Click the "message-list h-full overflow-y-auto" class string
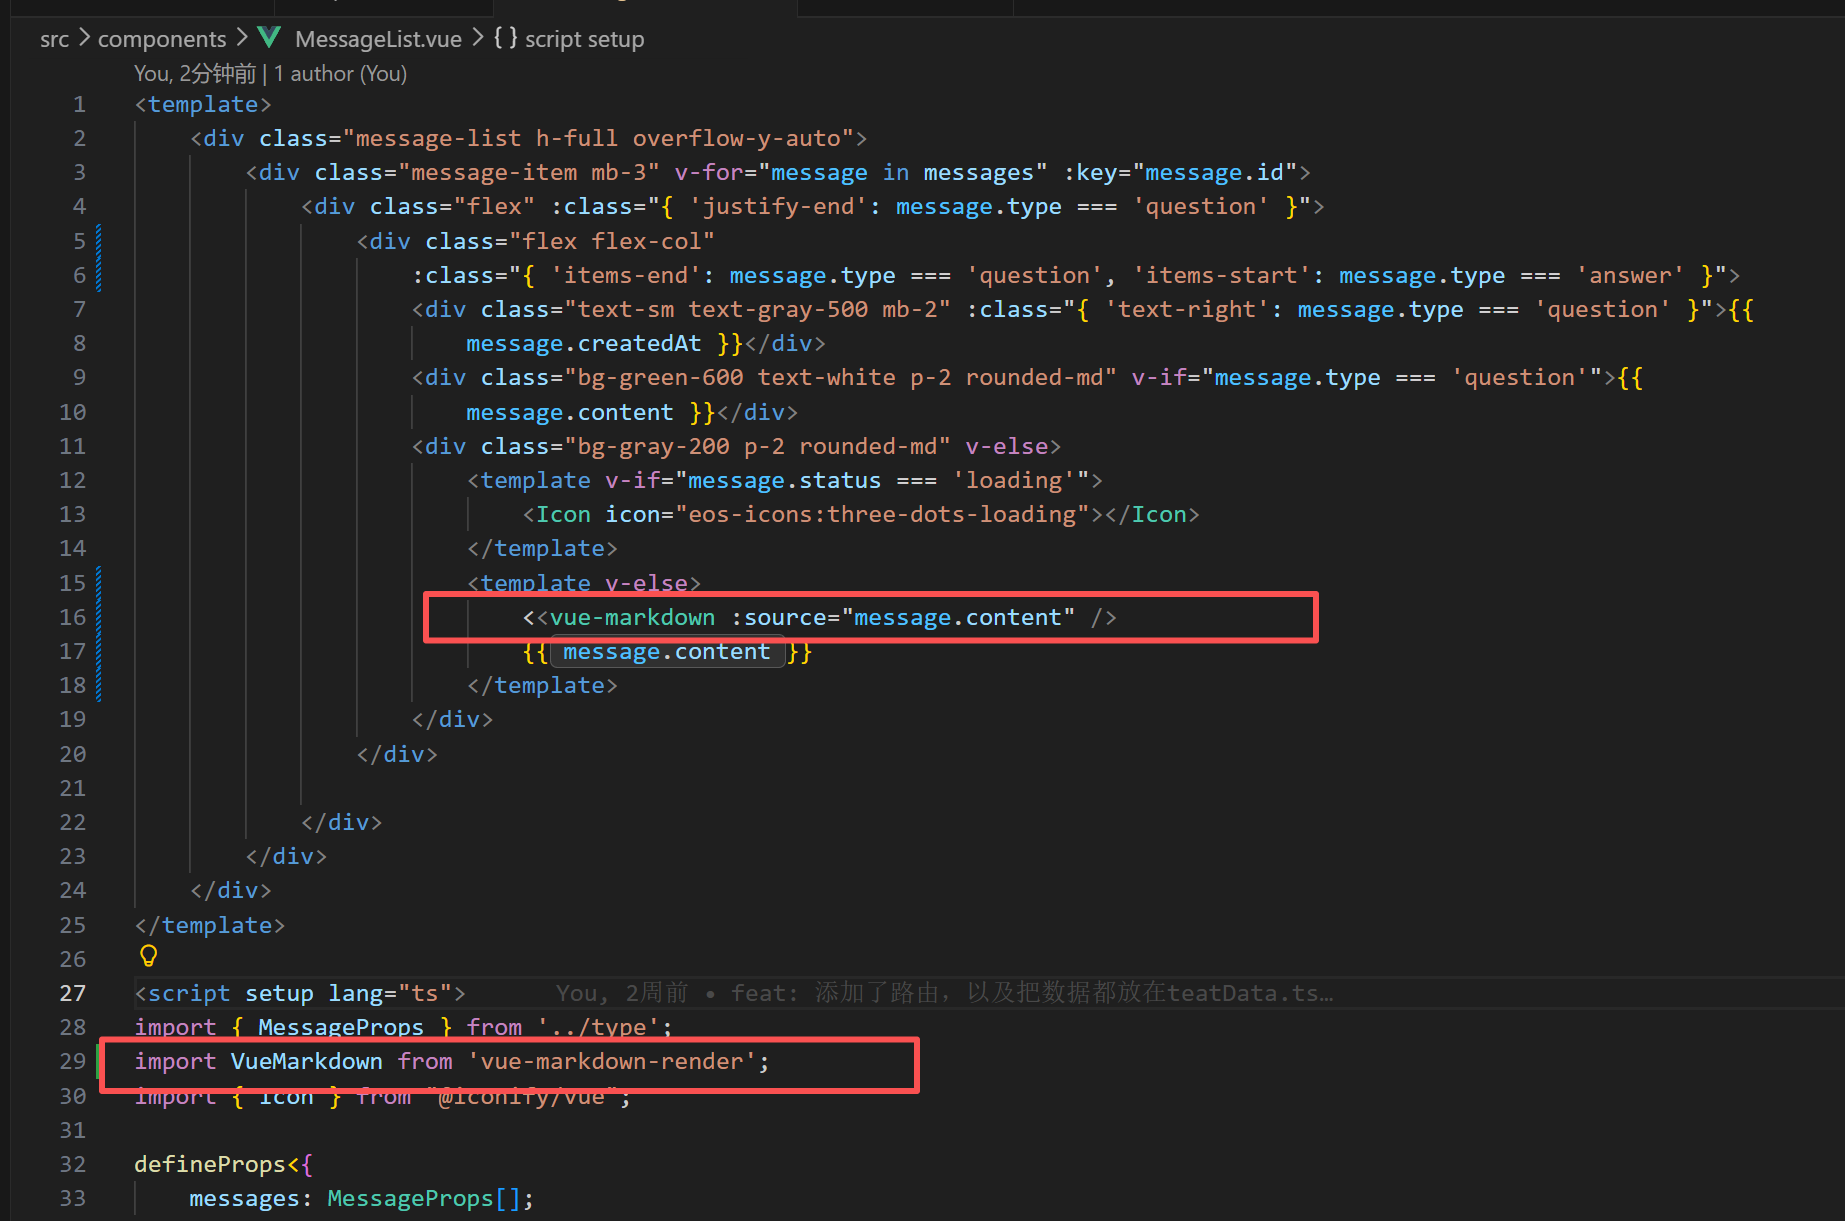The height and width of the screenshot is (1221, 1845). [598, 138]
